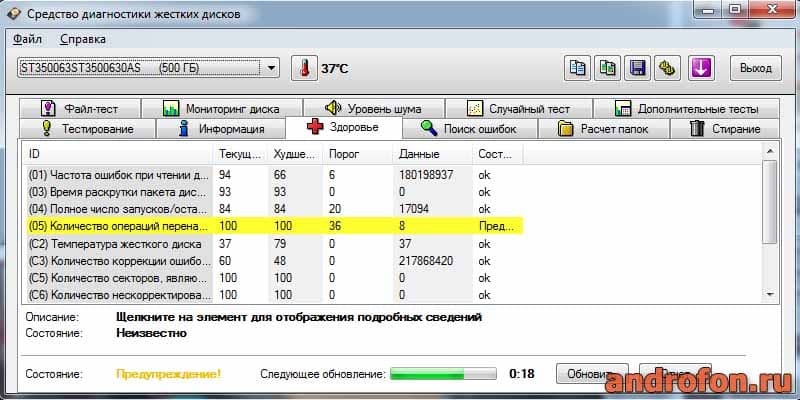Click the attribute list scrollbar thumb
800x400 pixels.
[x=770, y=202]
